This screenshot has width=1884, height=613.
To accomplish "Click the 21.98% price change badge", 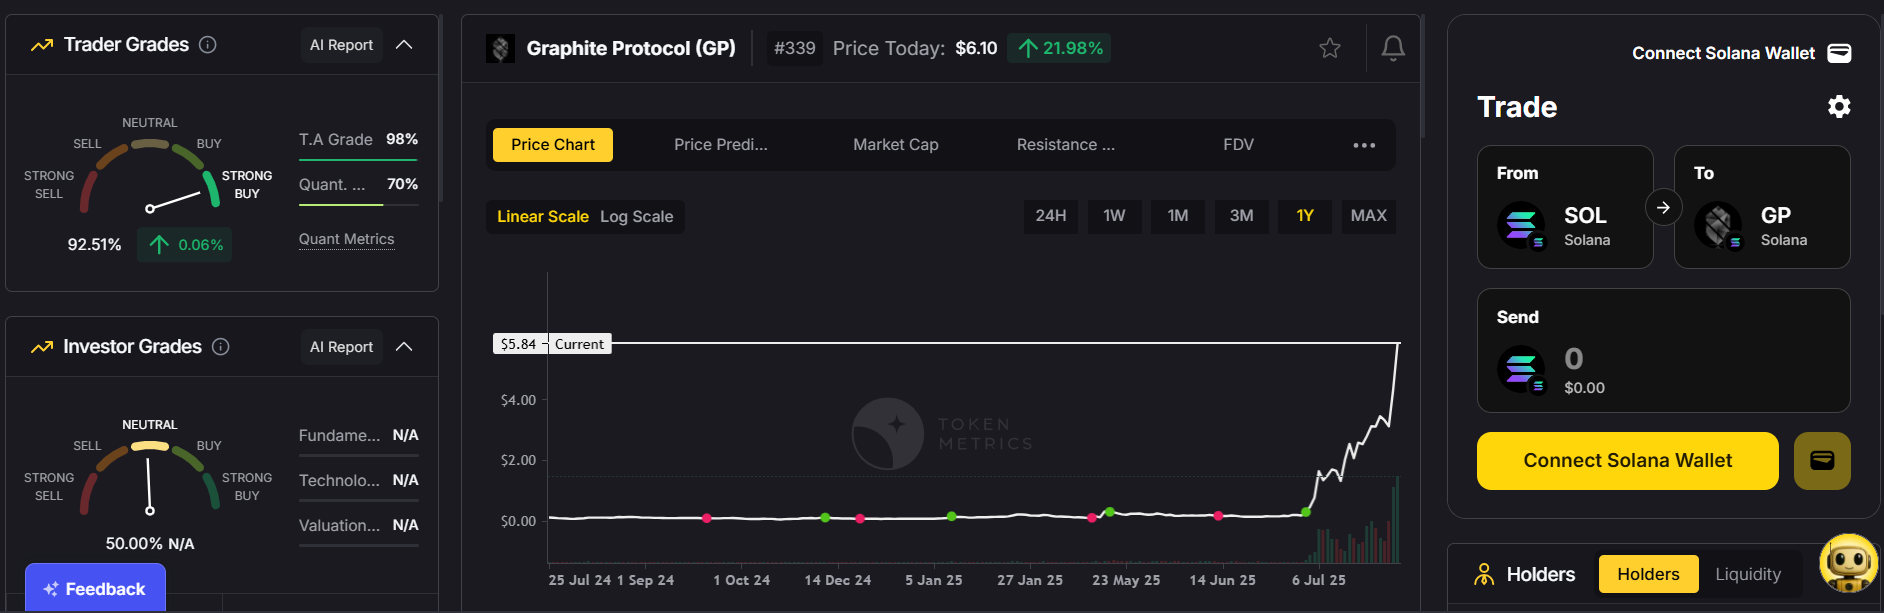I will [1060, 48].
